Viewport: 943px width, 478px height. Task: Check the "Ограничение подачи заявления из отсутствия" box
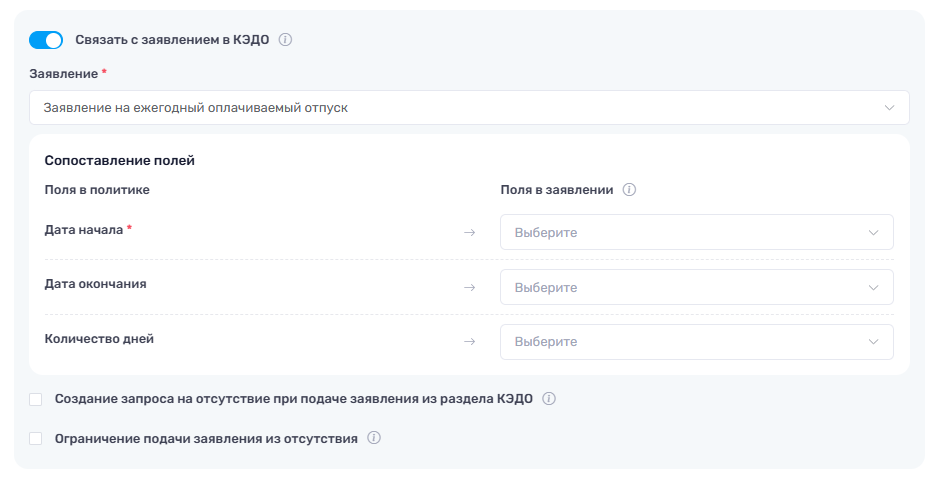click(x=36, y=438)
